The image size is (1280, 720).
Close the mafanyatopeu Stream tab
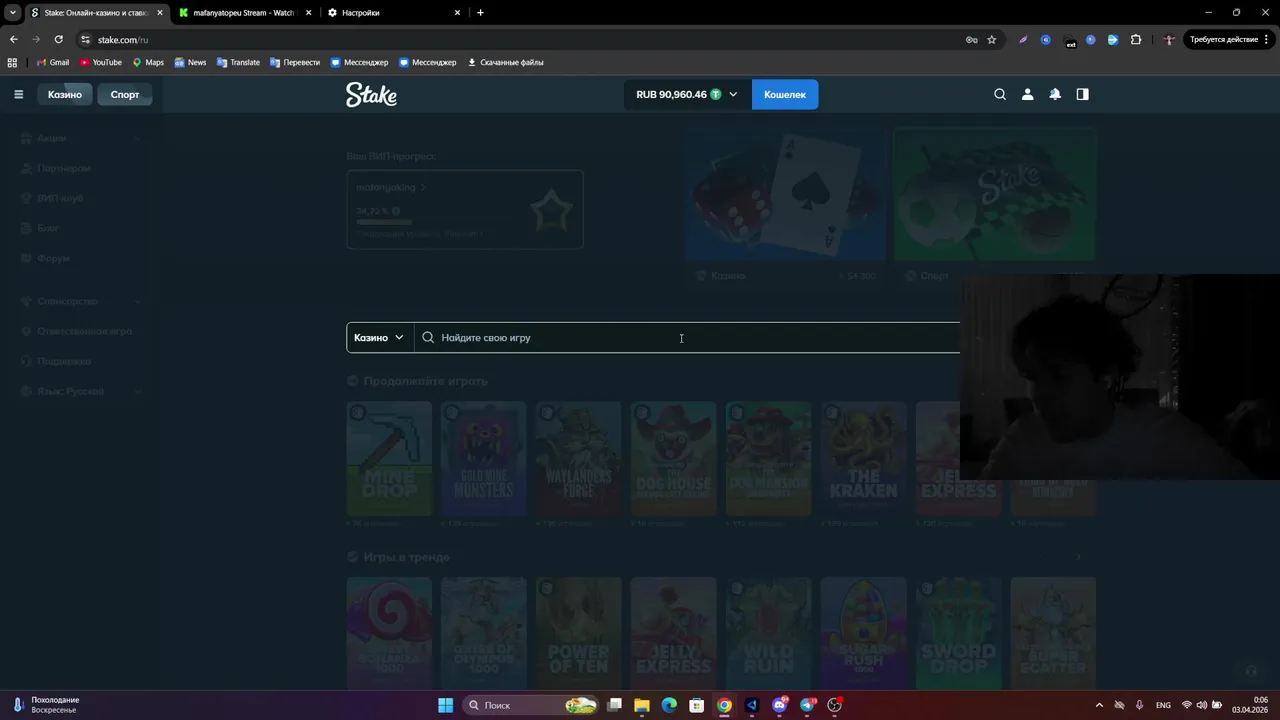(x=308, y=13)
